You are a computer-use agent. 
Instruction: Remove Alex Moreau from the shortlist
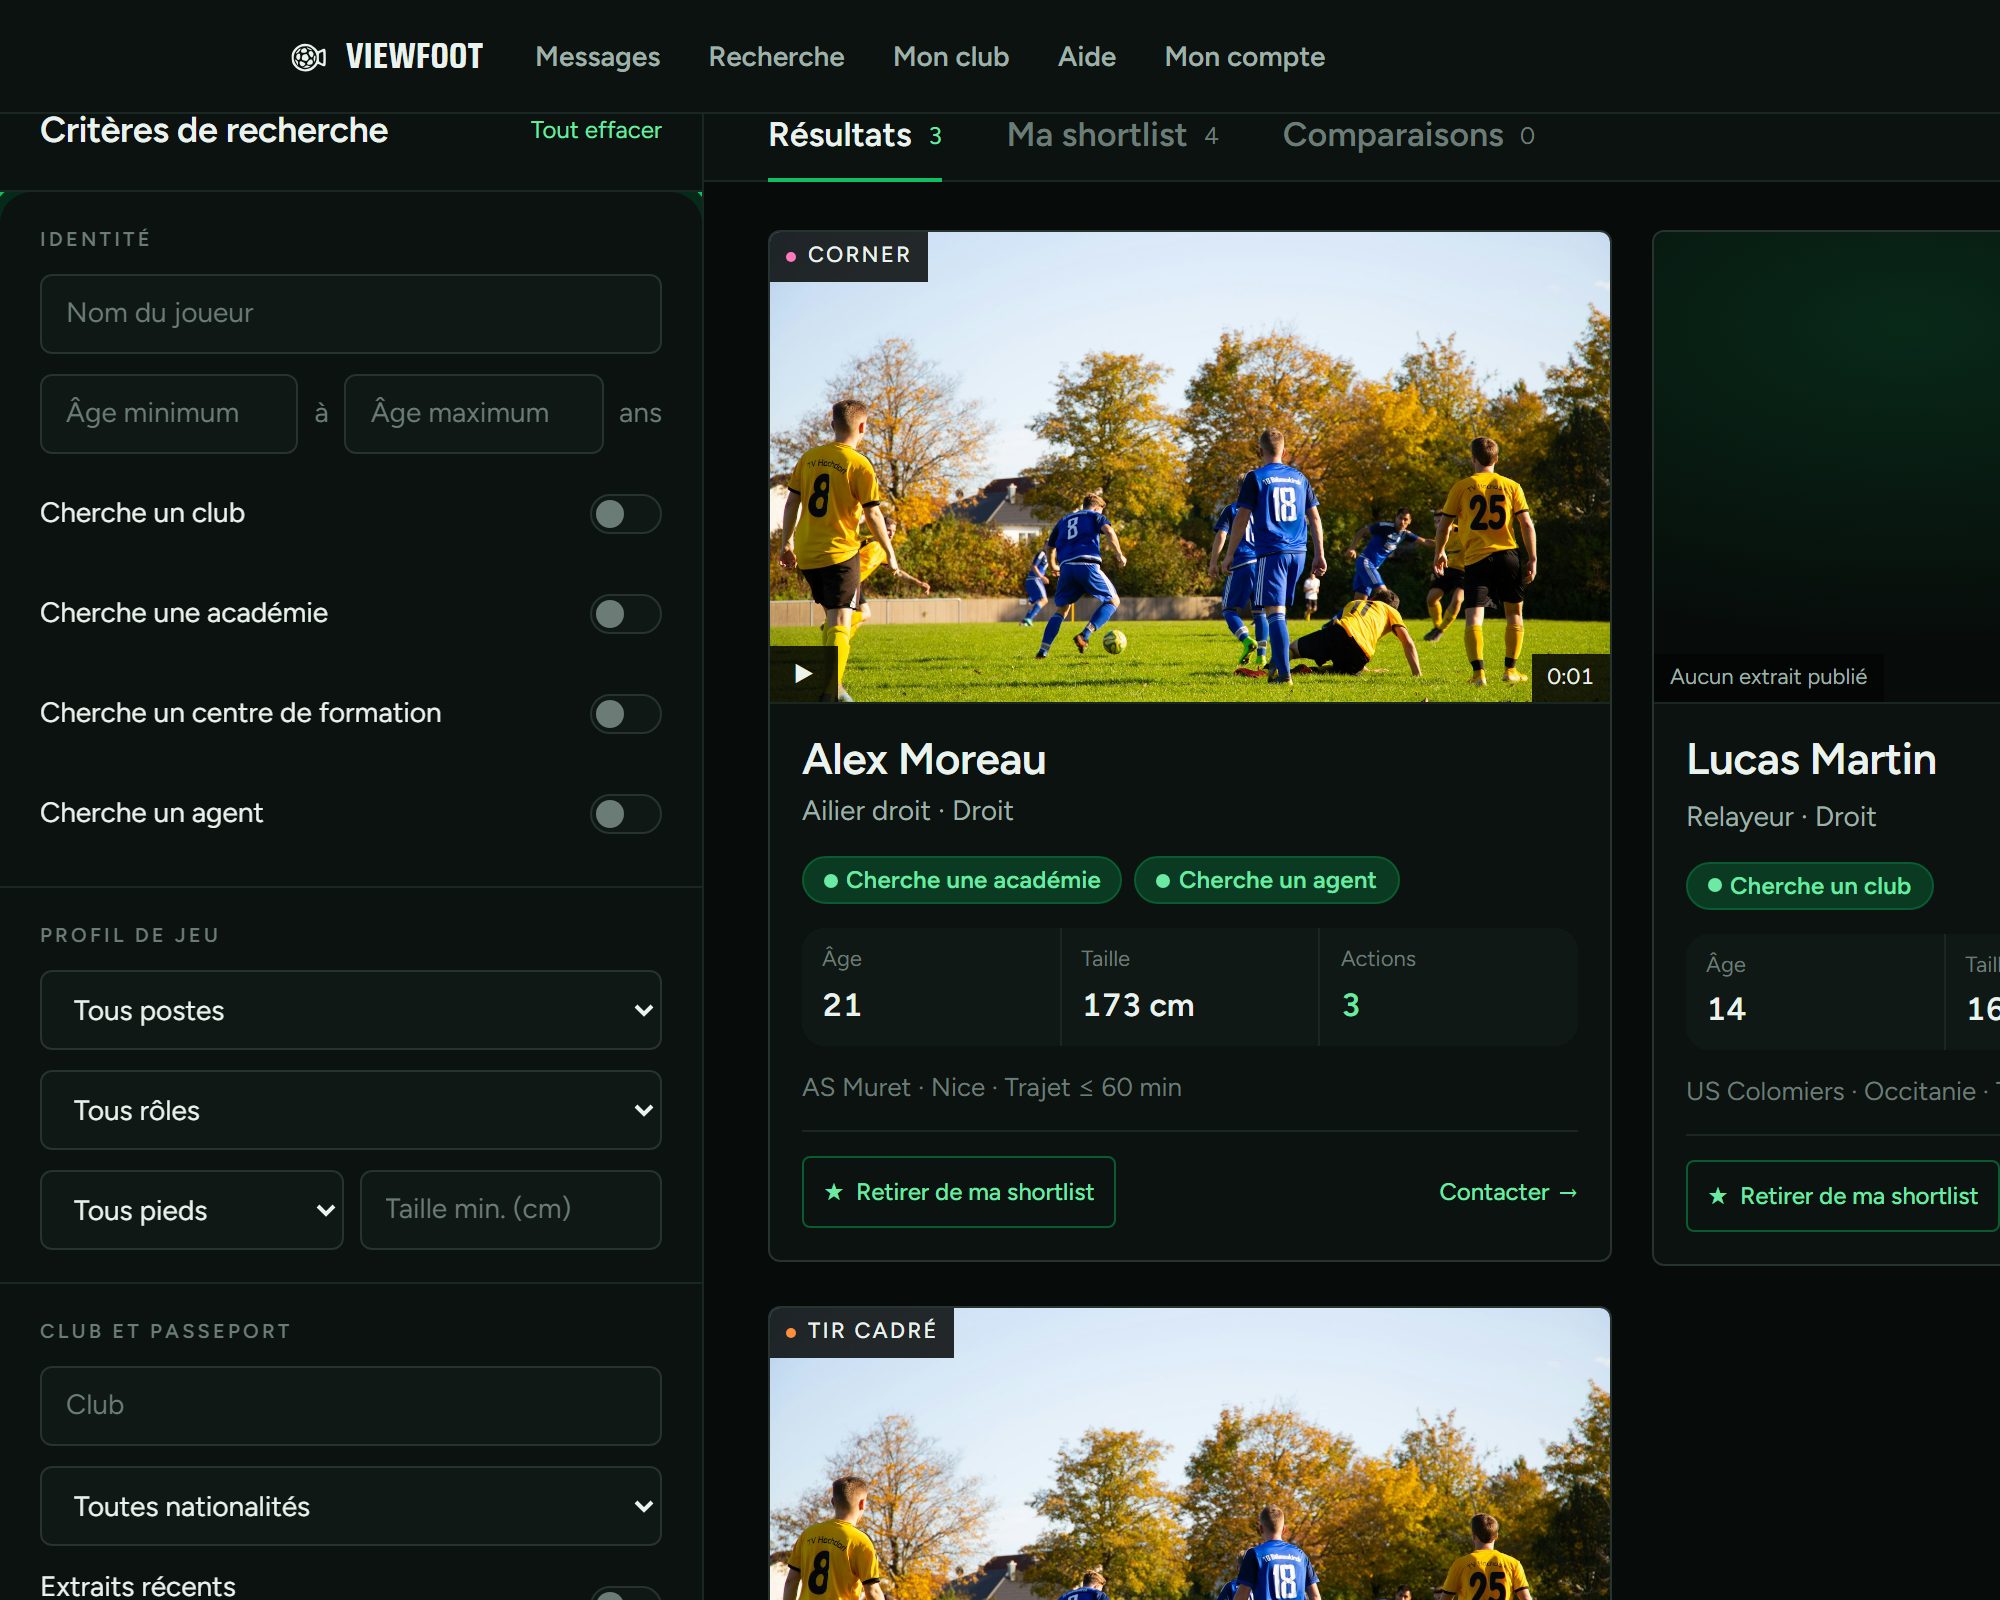[958, 1192]
